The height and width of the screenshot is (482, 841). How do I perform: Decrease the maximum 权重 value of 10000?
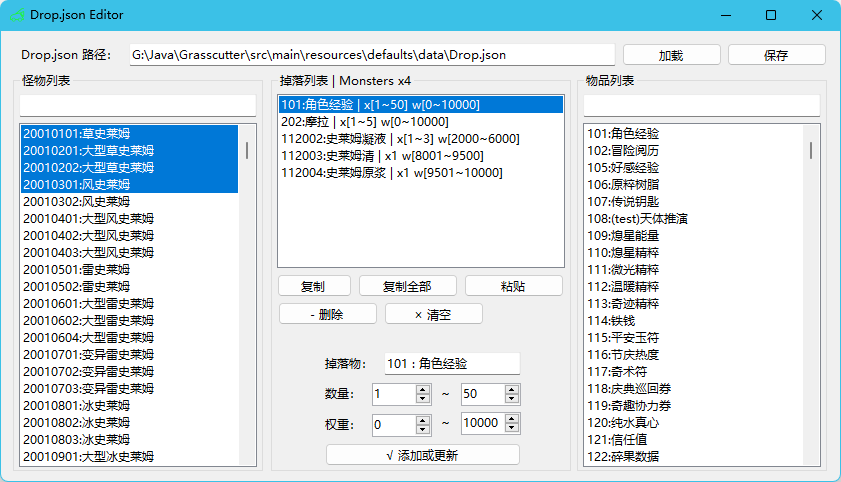coord(511,429)
